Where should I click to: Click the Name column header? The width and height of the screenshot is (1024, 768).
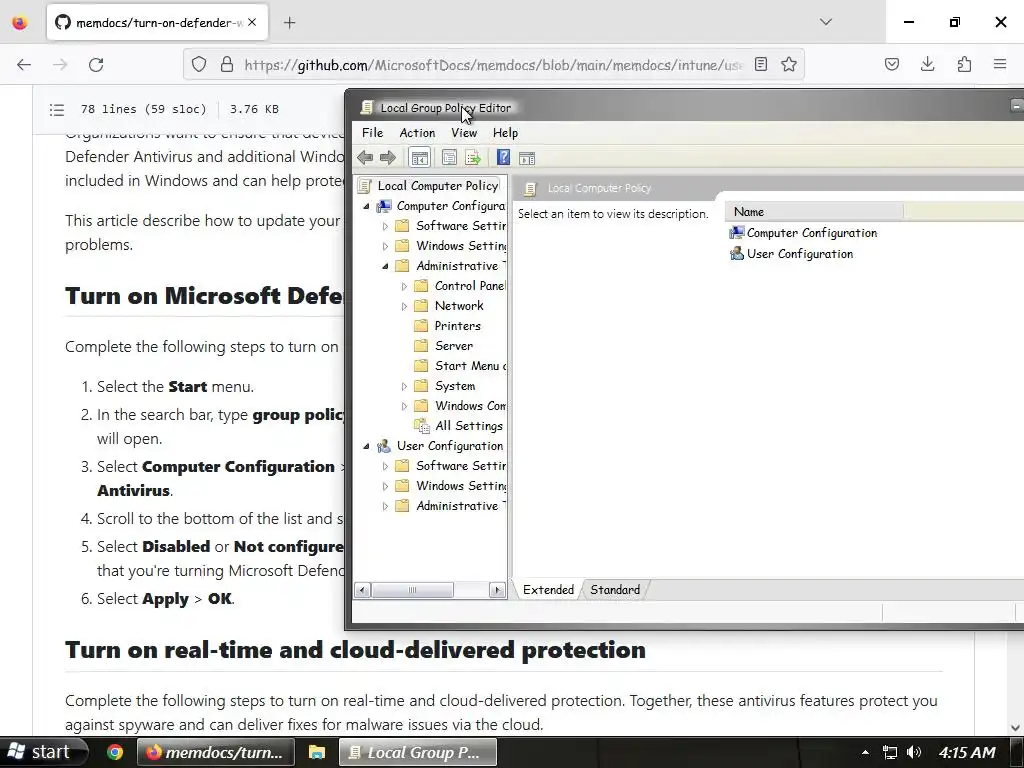(814, 212)
